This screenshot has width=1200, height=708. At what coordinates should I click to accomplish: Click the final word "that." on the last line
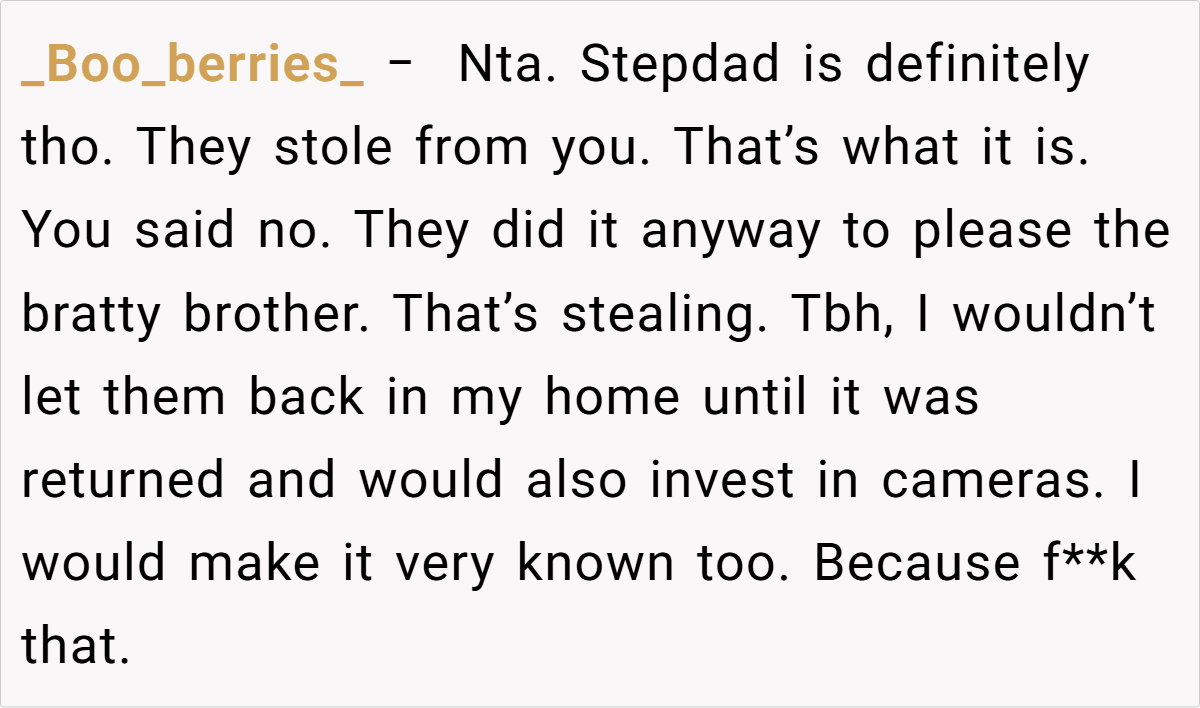point(77,647)
